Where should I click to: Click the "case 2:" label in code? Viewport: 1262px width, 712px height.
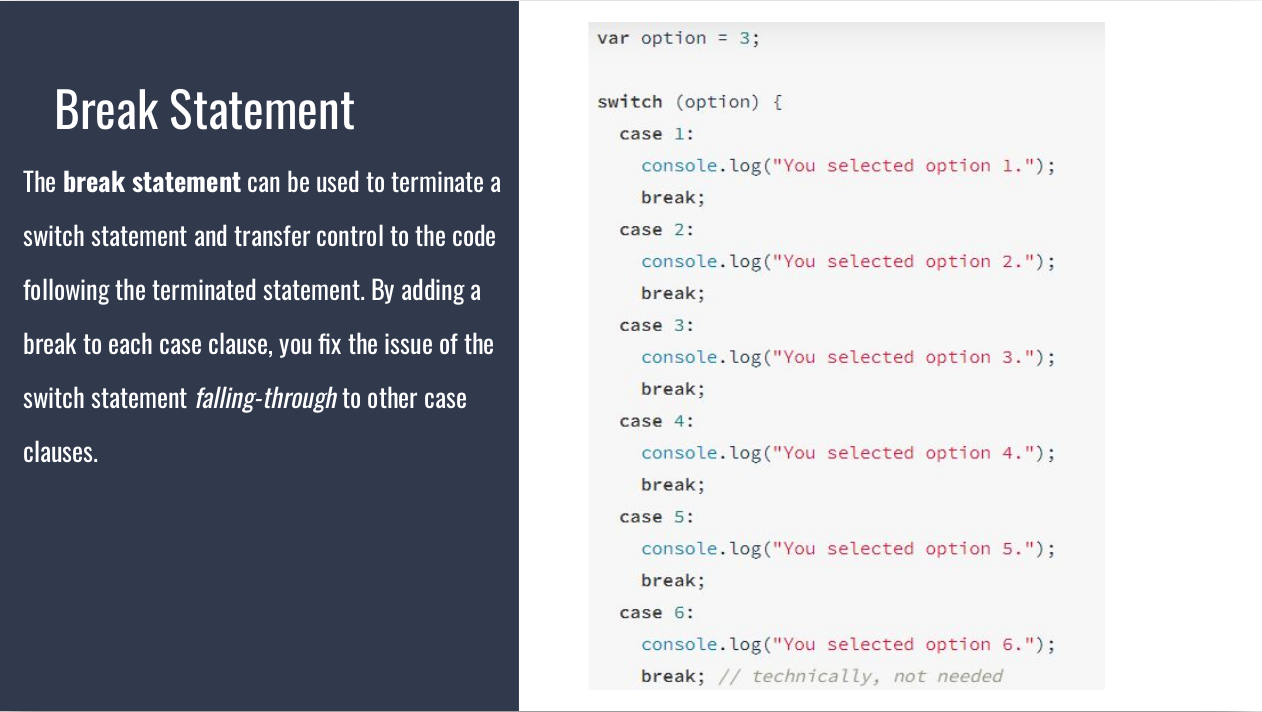pyautogui.click(x=656, y=230)
